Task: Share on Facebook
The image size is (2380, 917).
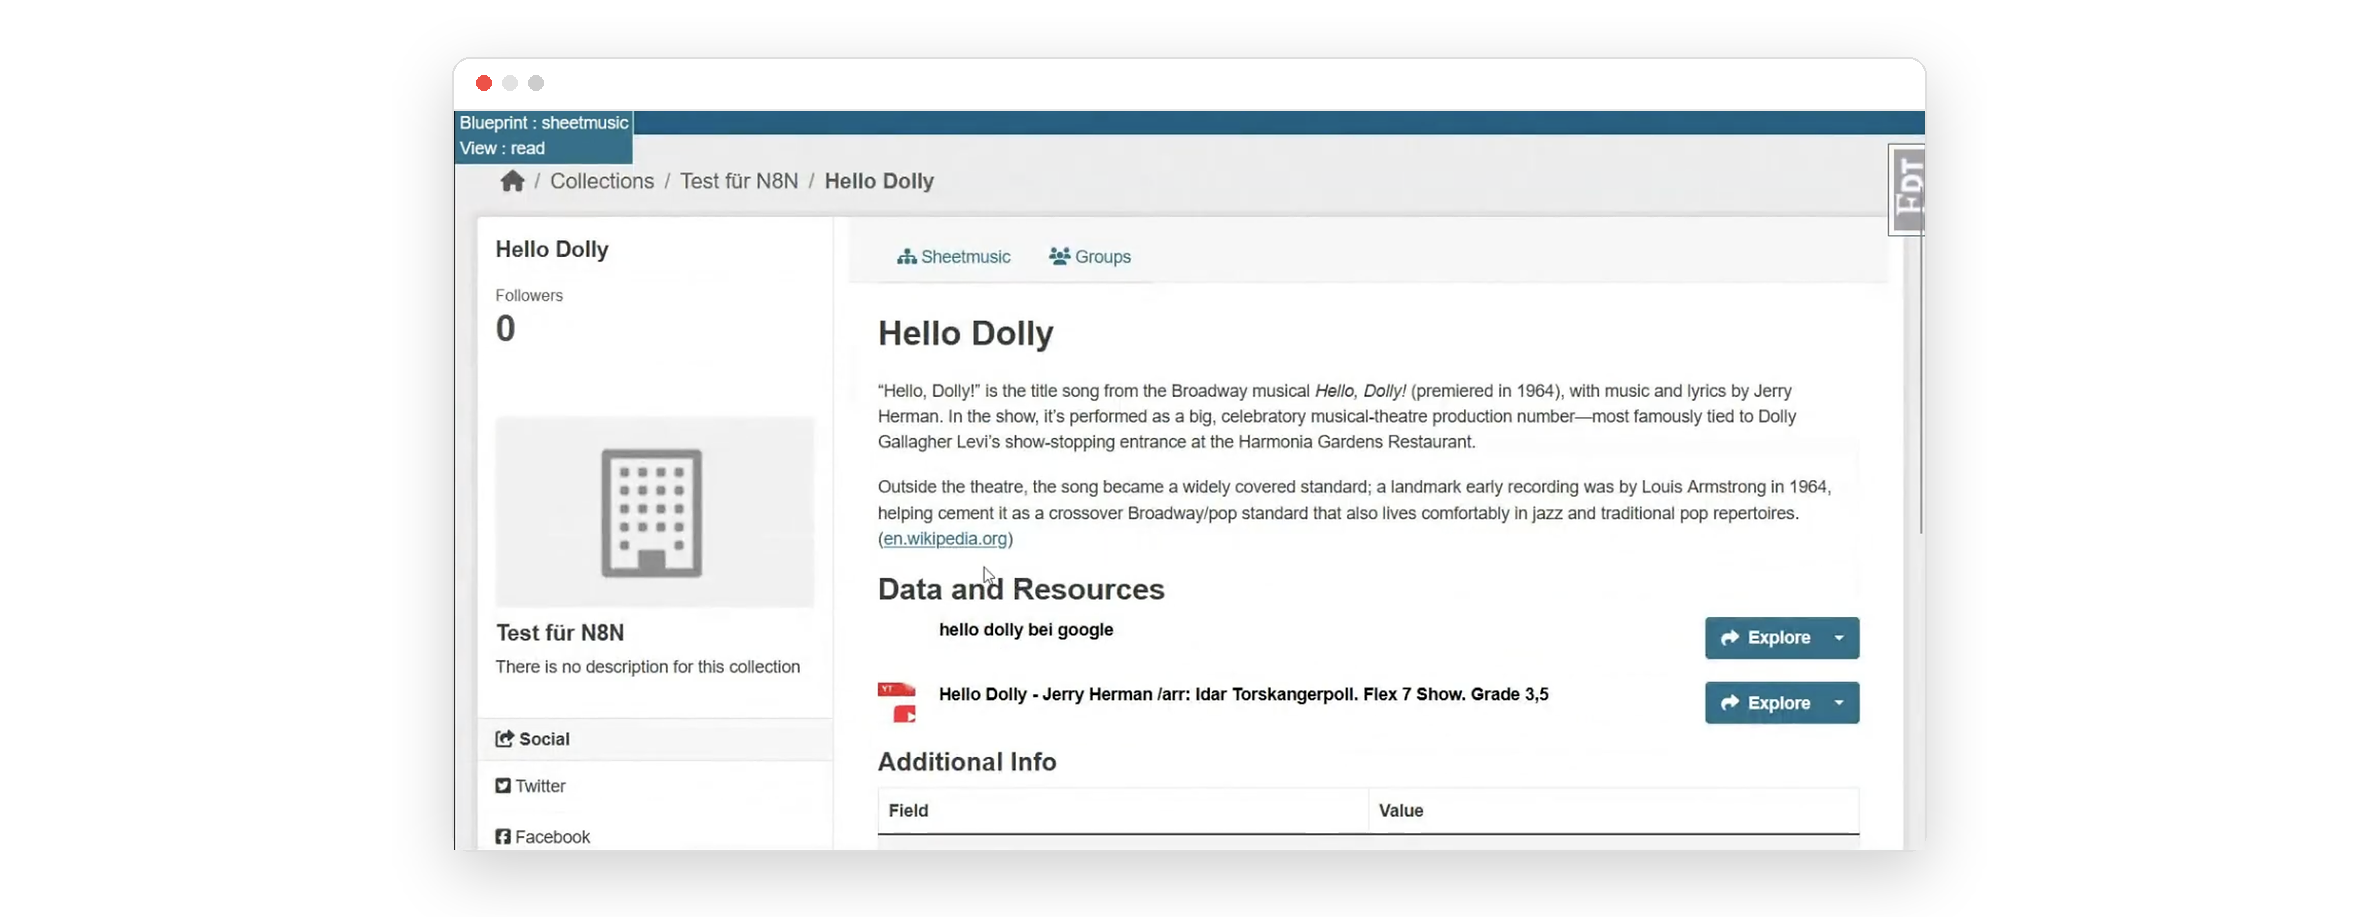Action: pyautogui.click(x=543, y=837)
